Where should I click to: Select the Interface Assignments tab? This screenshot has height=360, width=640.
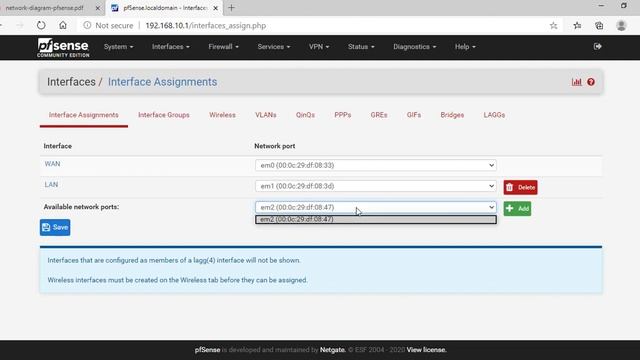[x=84, y=115]
